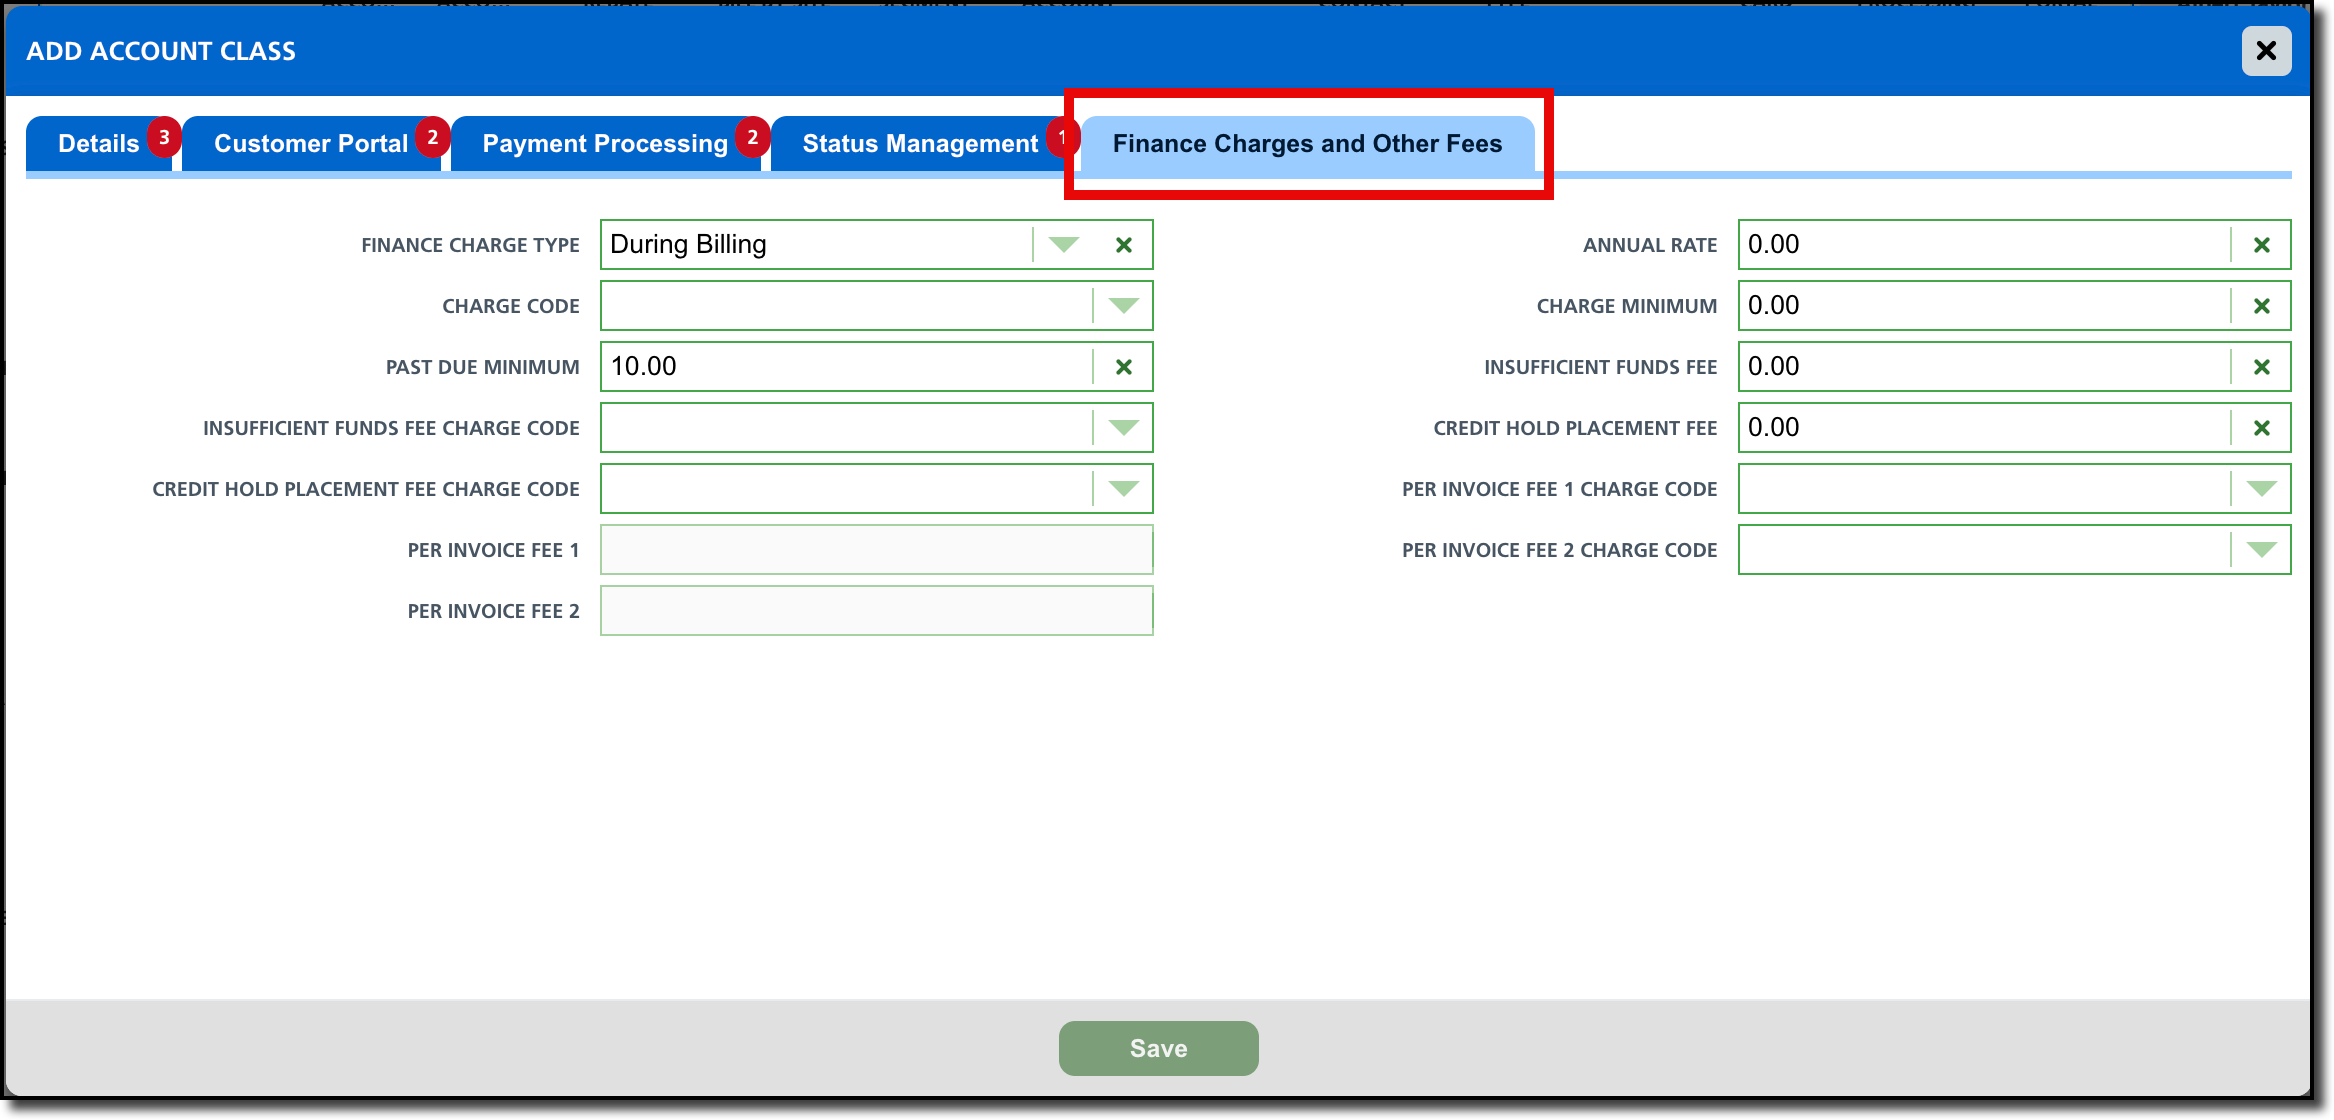
Task: Clear the Finance Charge Type value
Action: [1123, 245]
